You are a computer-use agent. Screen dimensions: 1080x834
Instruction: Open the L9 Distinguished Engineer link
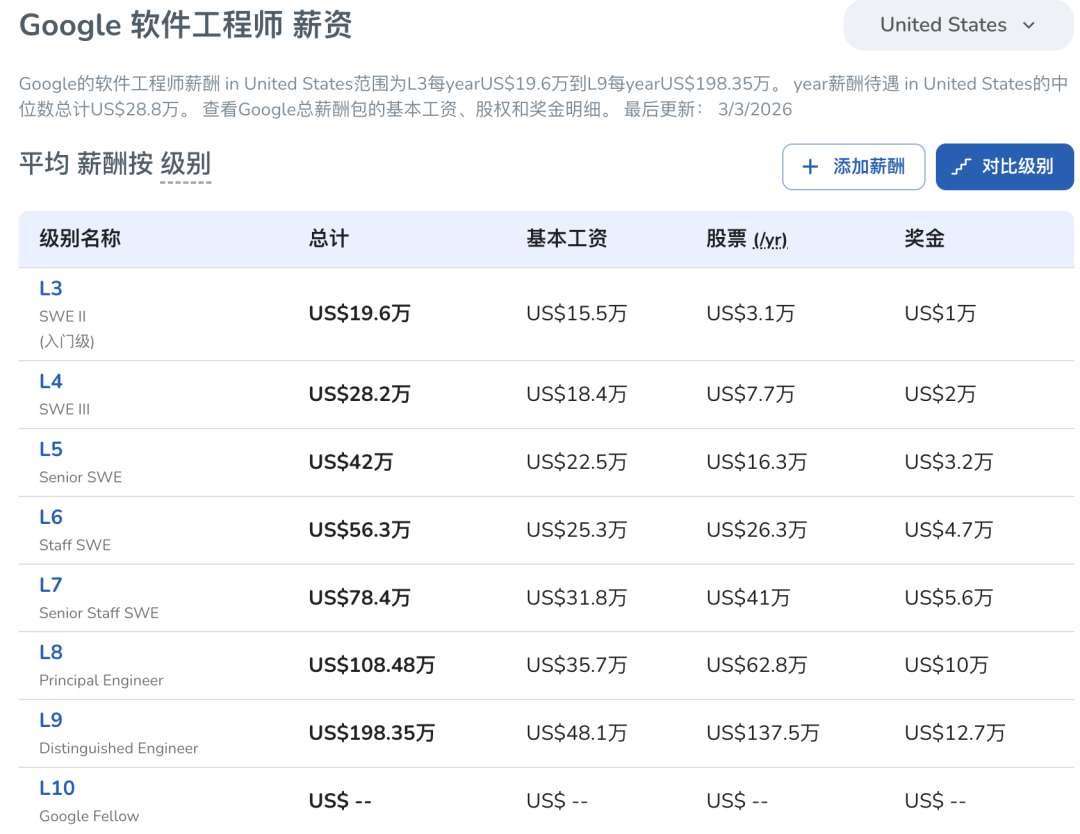coord(51,720)
